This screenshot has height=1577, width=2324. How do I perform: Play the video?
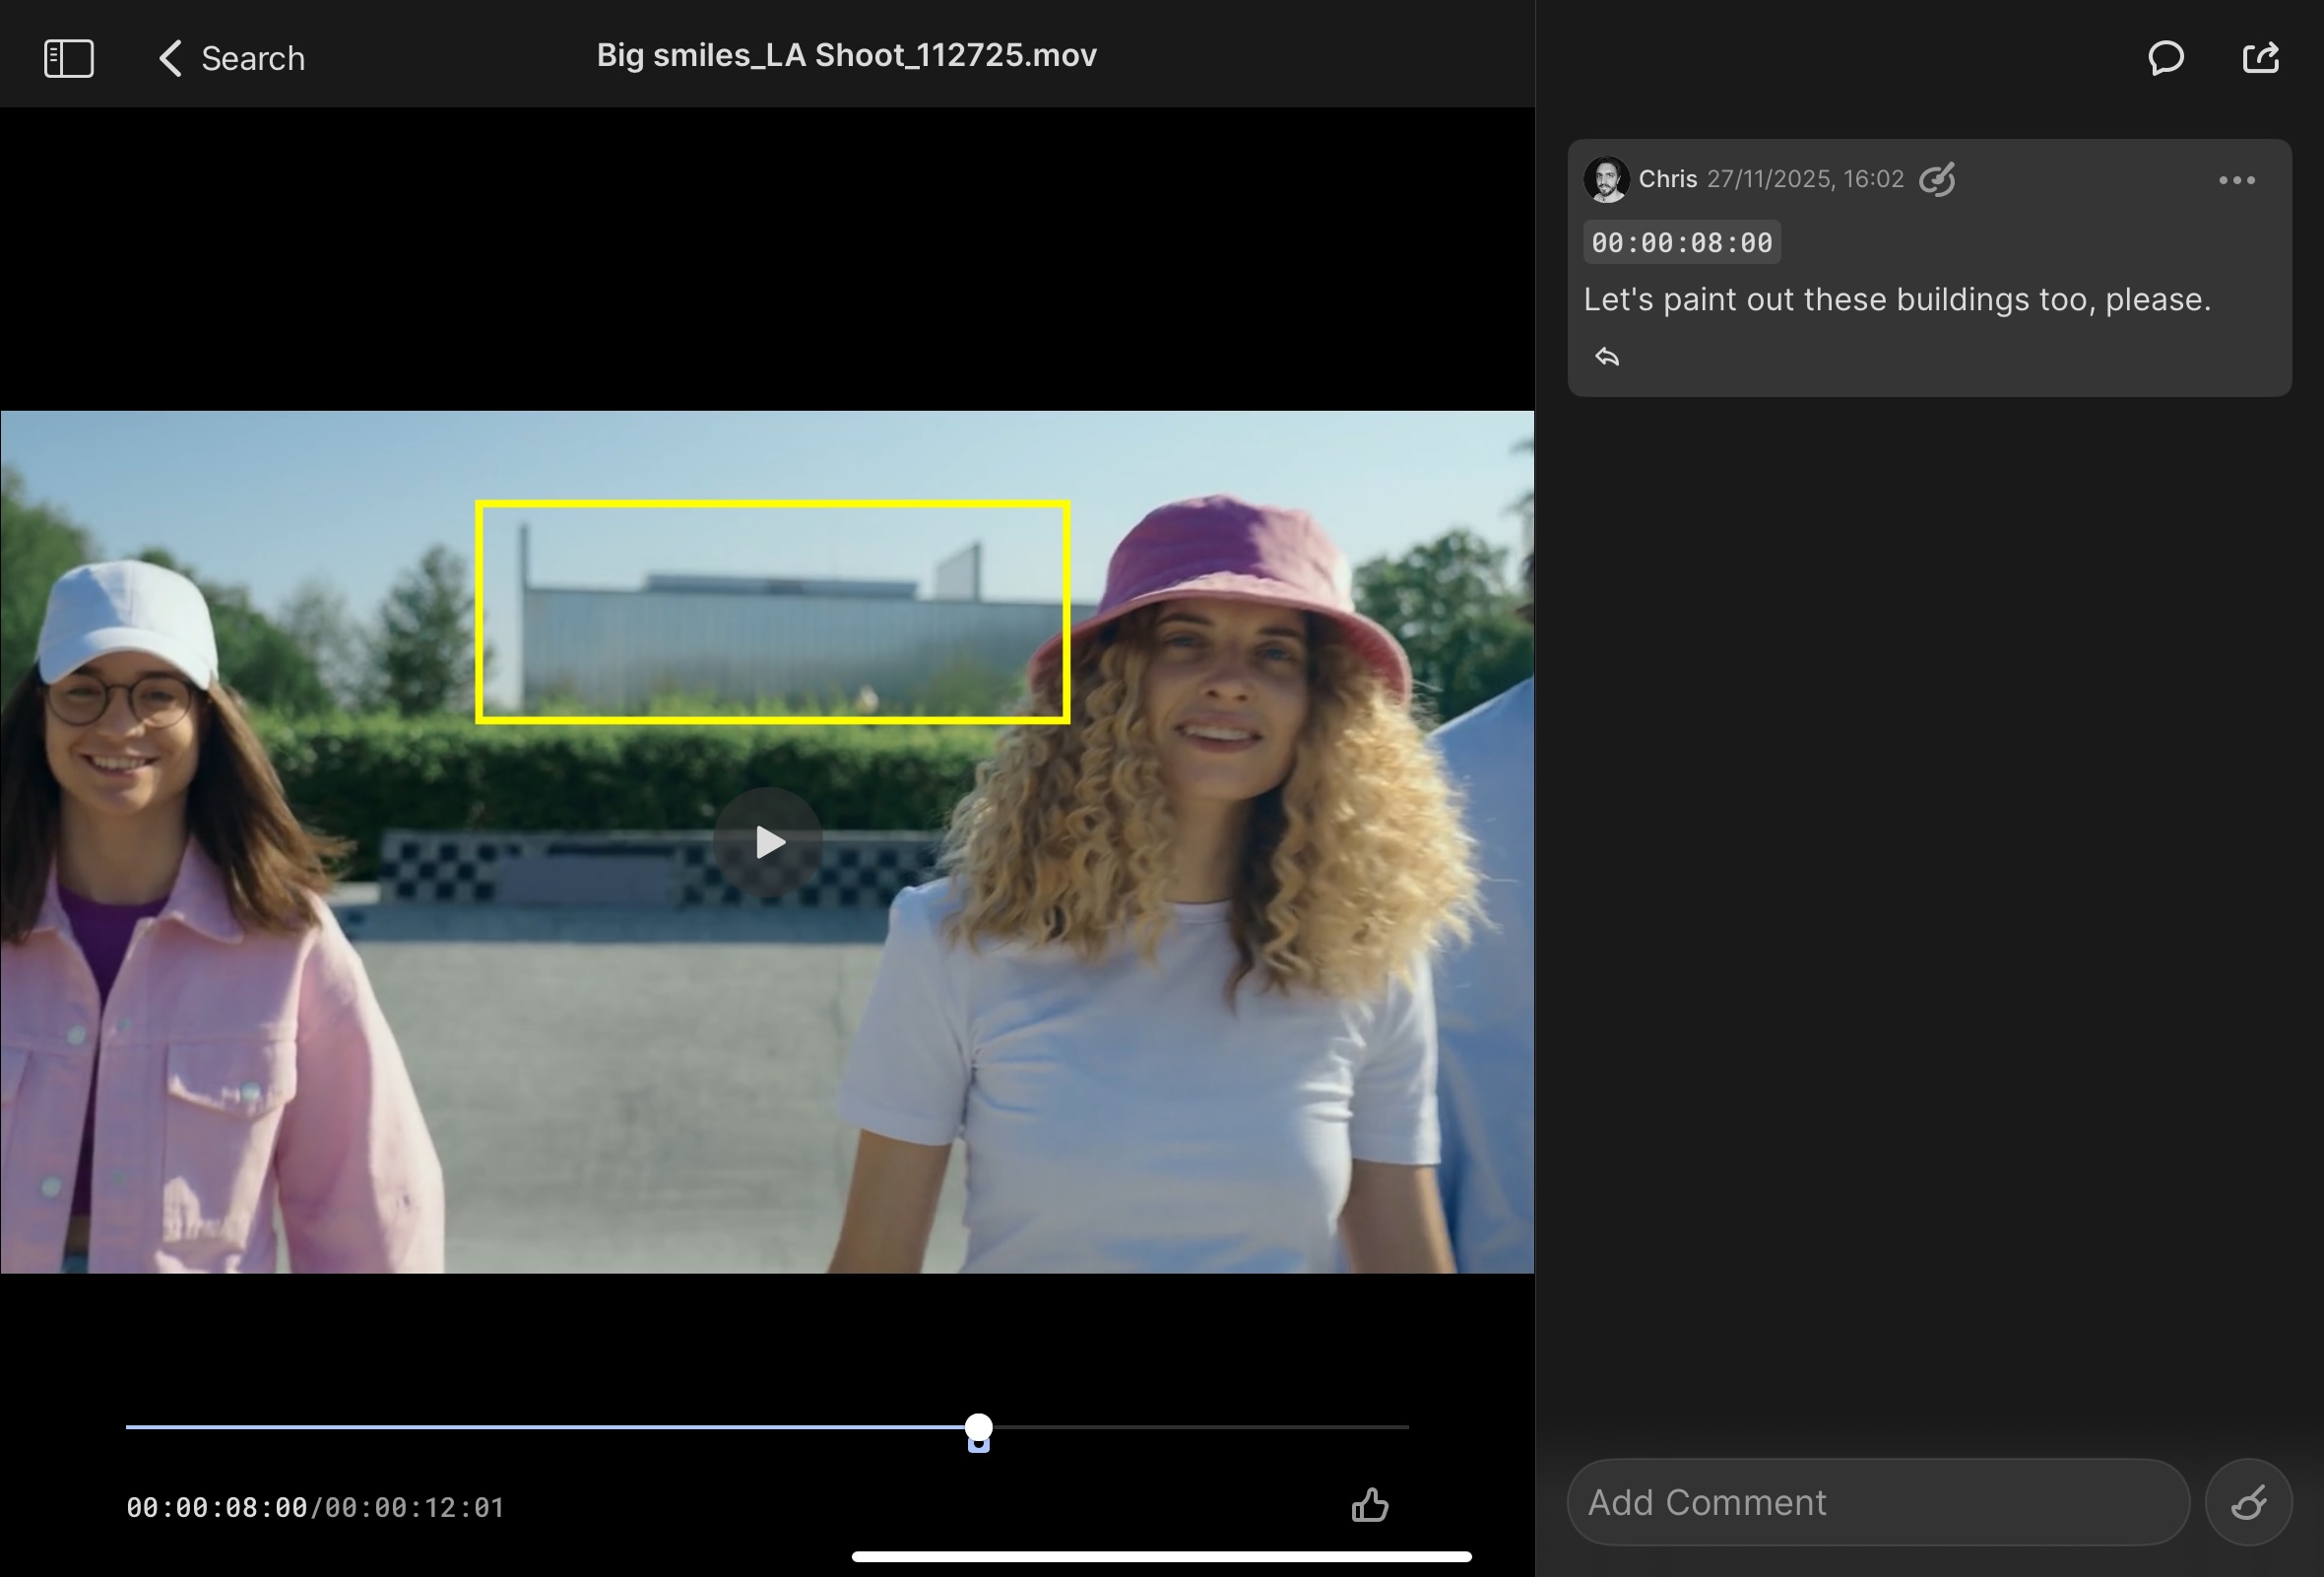(x=768, y=842)
